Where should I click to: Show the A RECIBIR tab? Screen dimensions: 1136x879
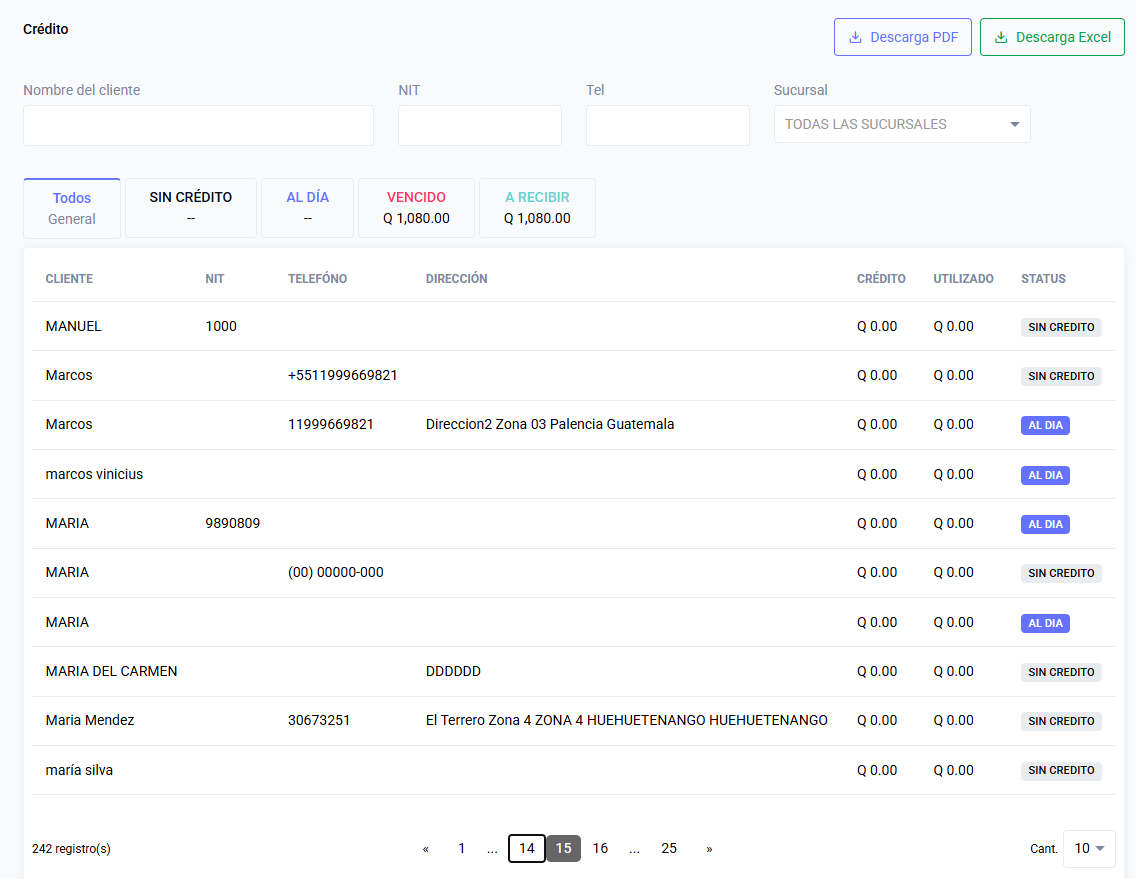point(537,208)
